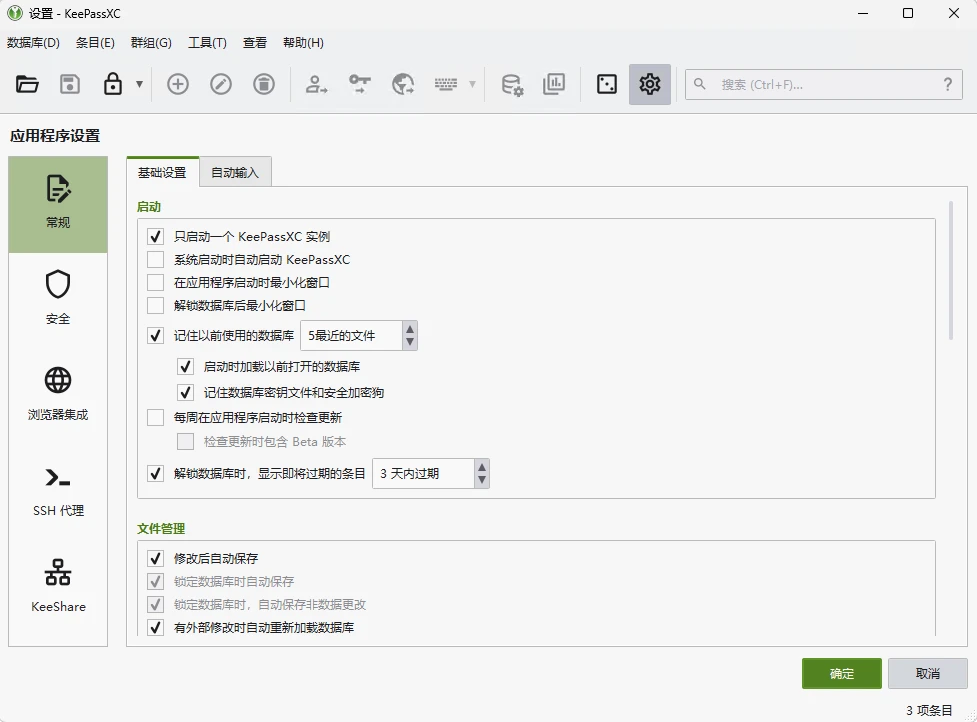Toggle 有外部修改时自动重新加载数据库
977x722 pixels.
pyautogui.click(x=155, y=627)
